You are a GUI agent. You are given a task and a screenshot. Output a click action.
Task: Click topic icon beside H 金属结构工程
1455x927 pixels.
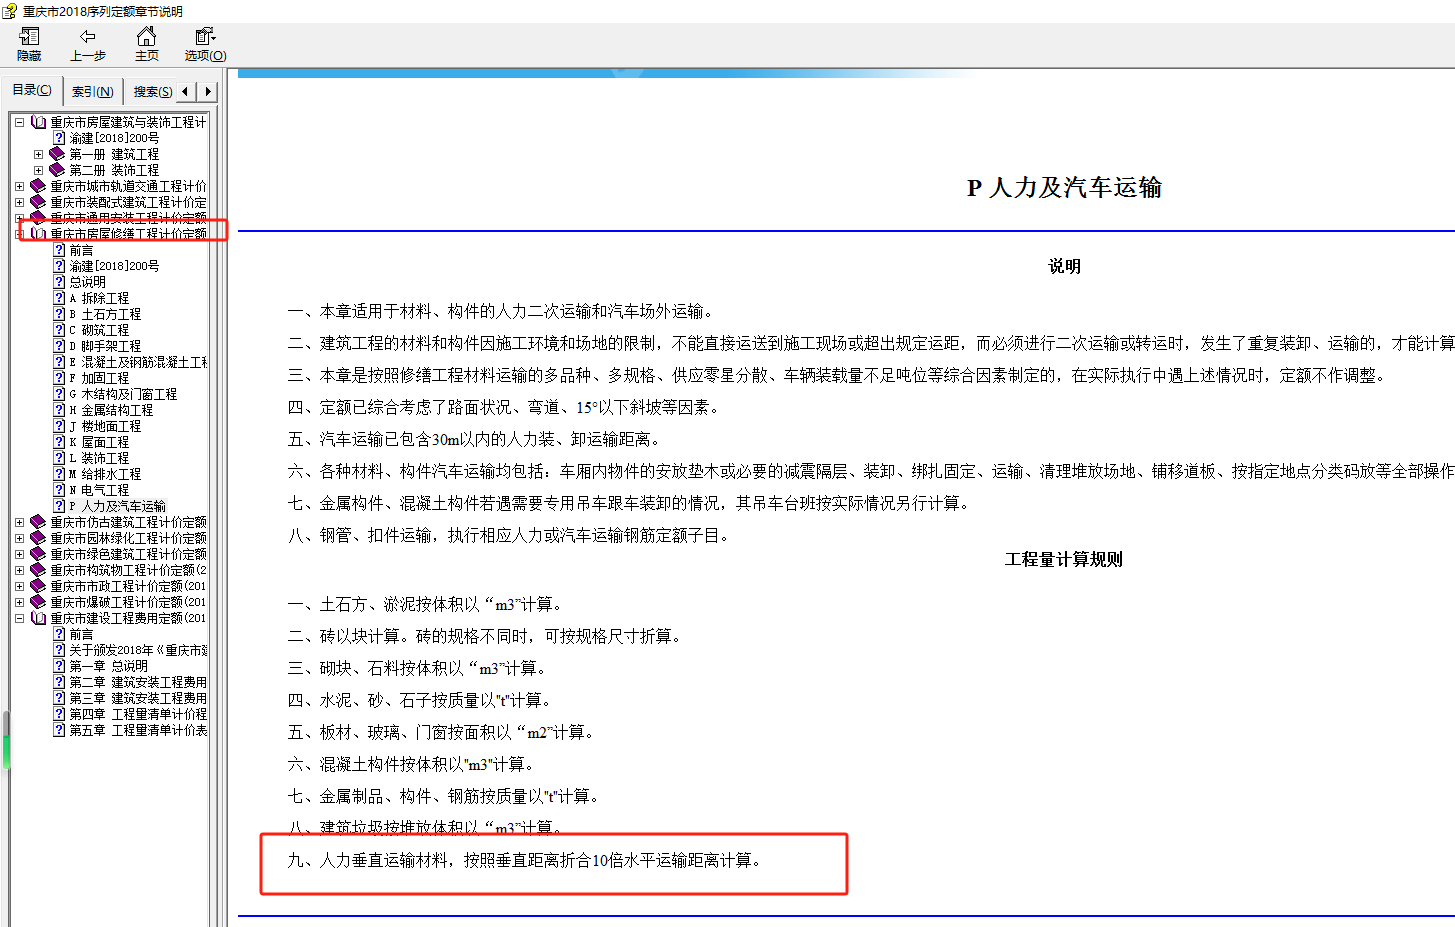click(x=59, y=410)
